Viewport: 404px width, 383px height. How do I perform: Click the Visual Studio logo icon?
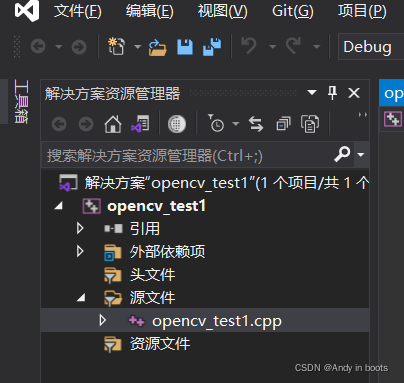point(27,10)
